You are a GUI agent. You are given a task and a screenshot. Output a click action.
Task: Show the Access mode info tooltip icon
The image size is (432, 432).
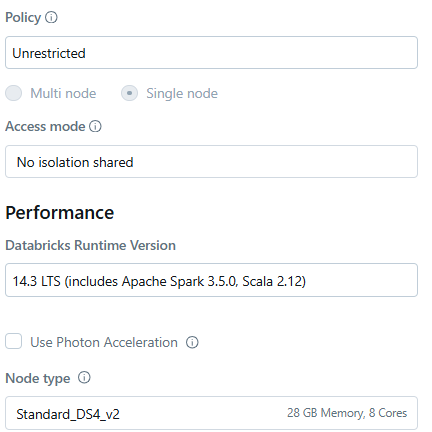95,126
